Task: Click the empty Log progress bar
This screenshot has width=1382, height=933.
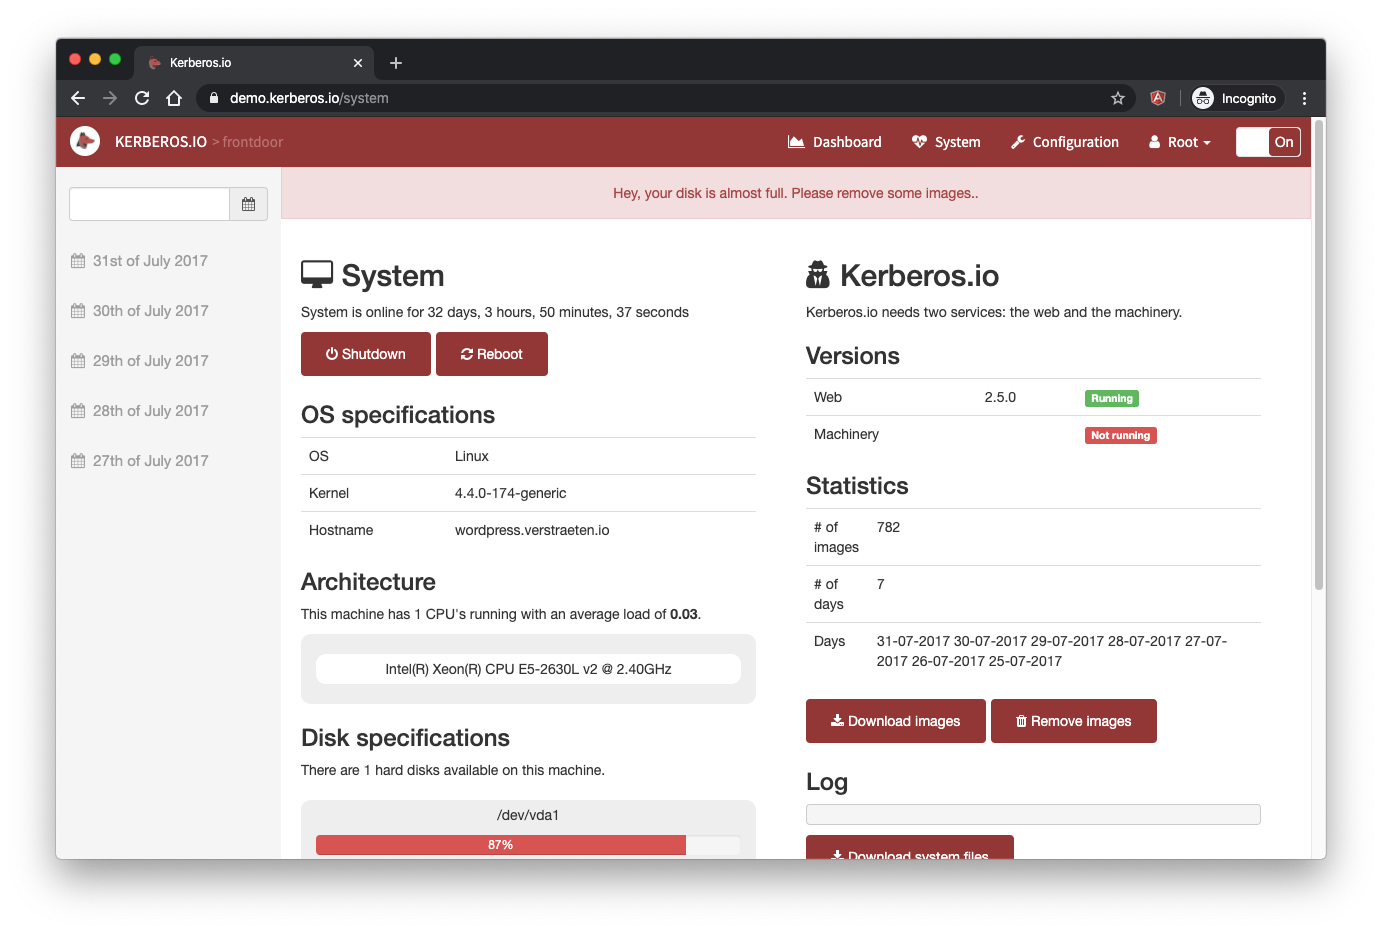Action: [x=1033, y=815]
